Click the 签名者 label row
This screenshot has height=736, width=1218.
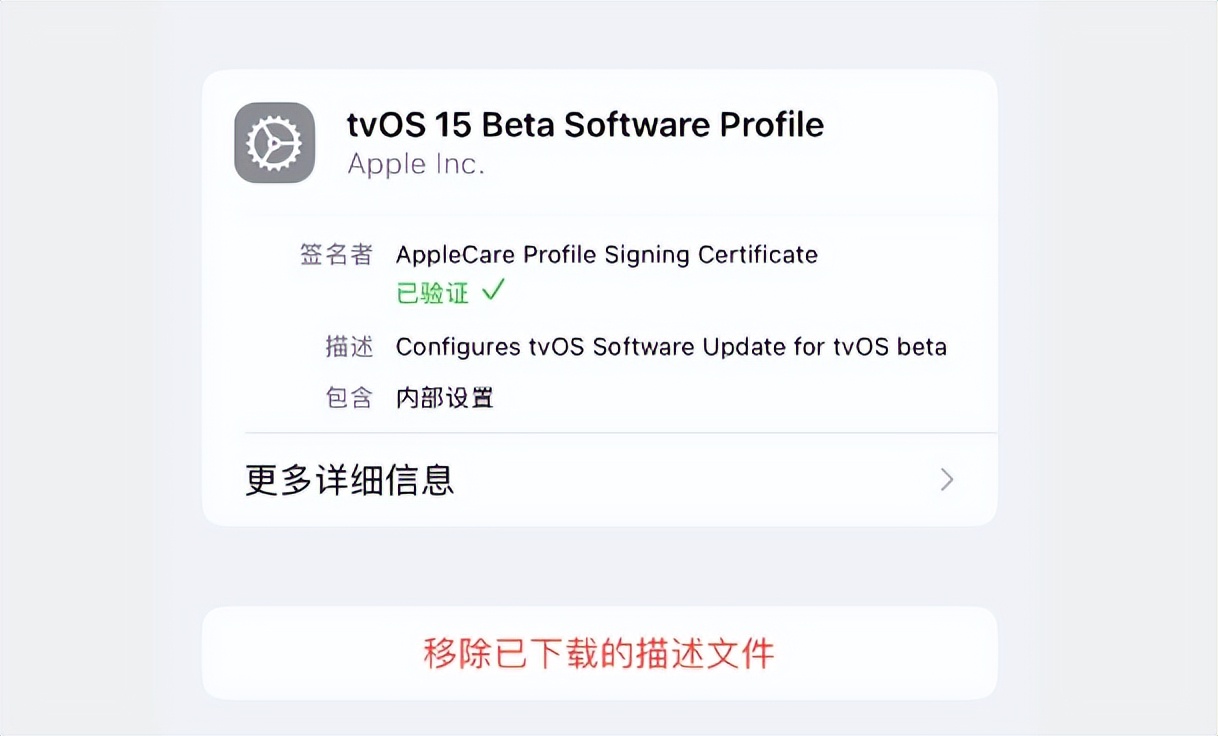(337, 255)
